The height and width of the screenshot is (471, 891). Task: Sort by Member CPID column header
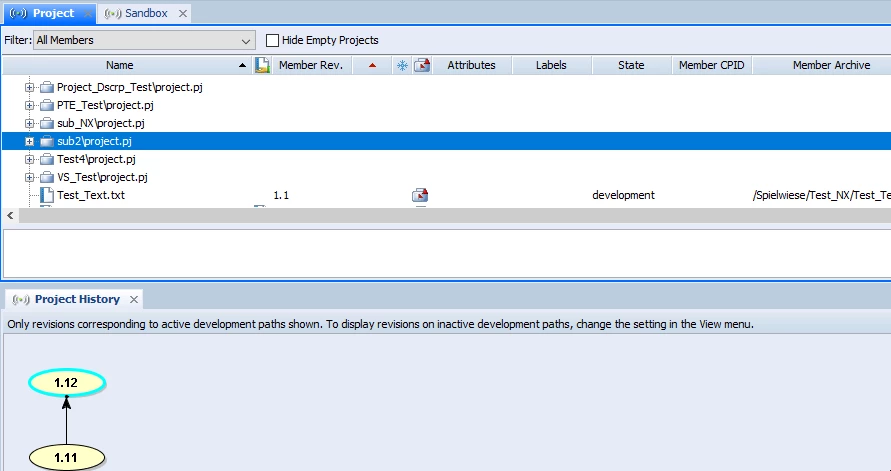point(711,65)
